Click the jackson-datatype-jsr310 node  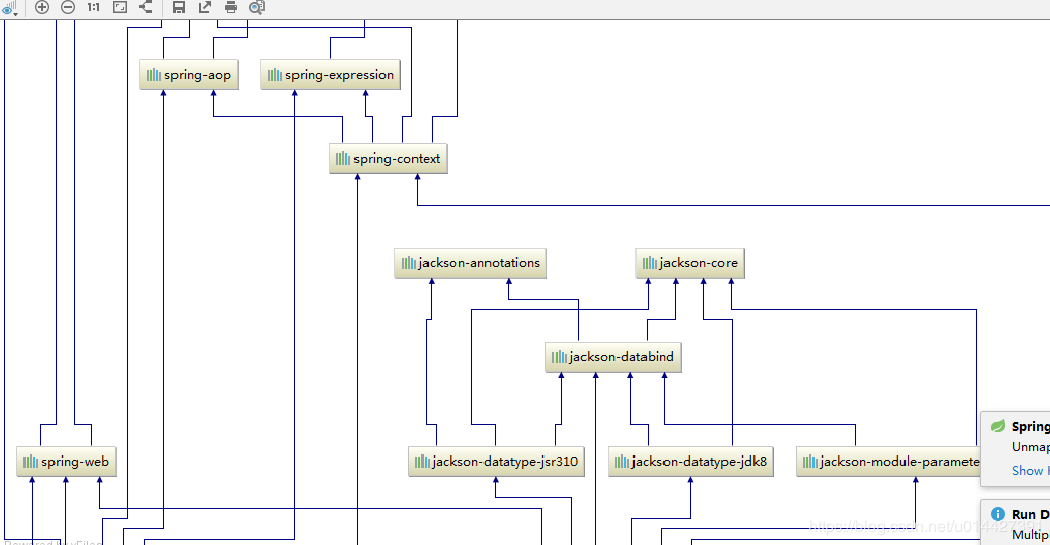pyautogui.click(x=496, y=462)
